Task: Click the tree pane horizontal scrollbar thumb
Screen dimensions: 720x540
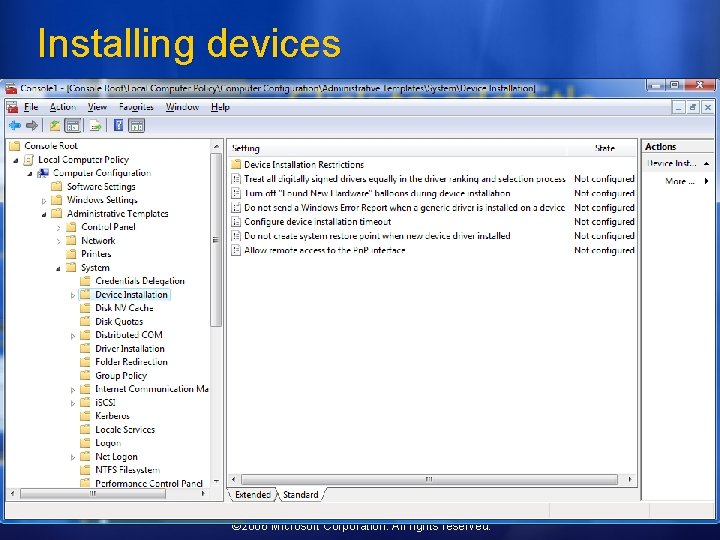Action: coord(93,494)
